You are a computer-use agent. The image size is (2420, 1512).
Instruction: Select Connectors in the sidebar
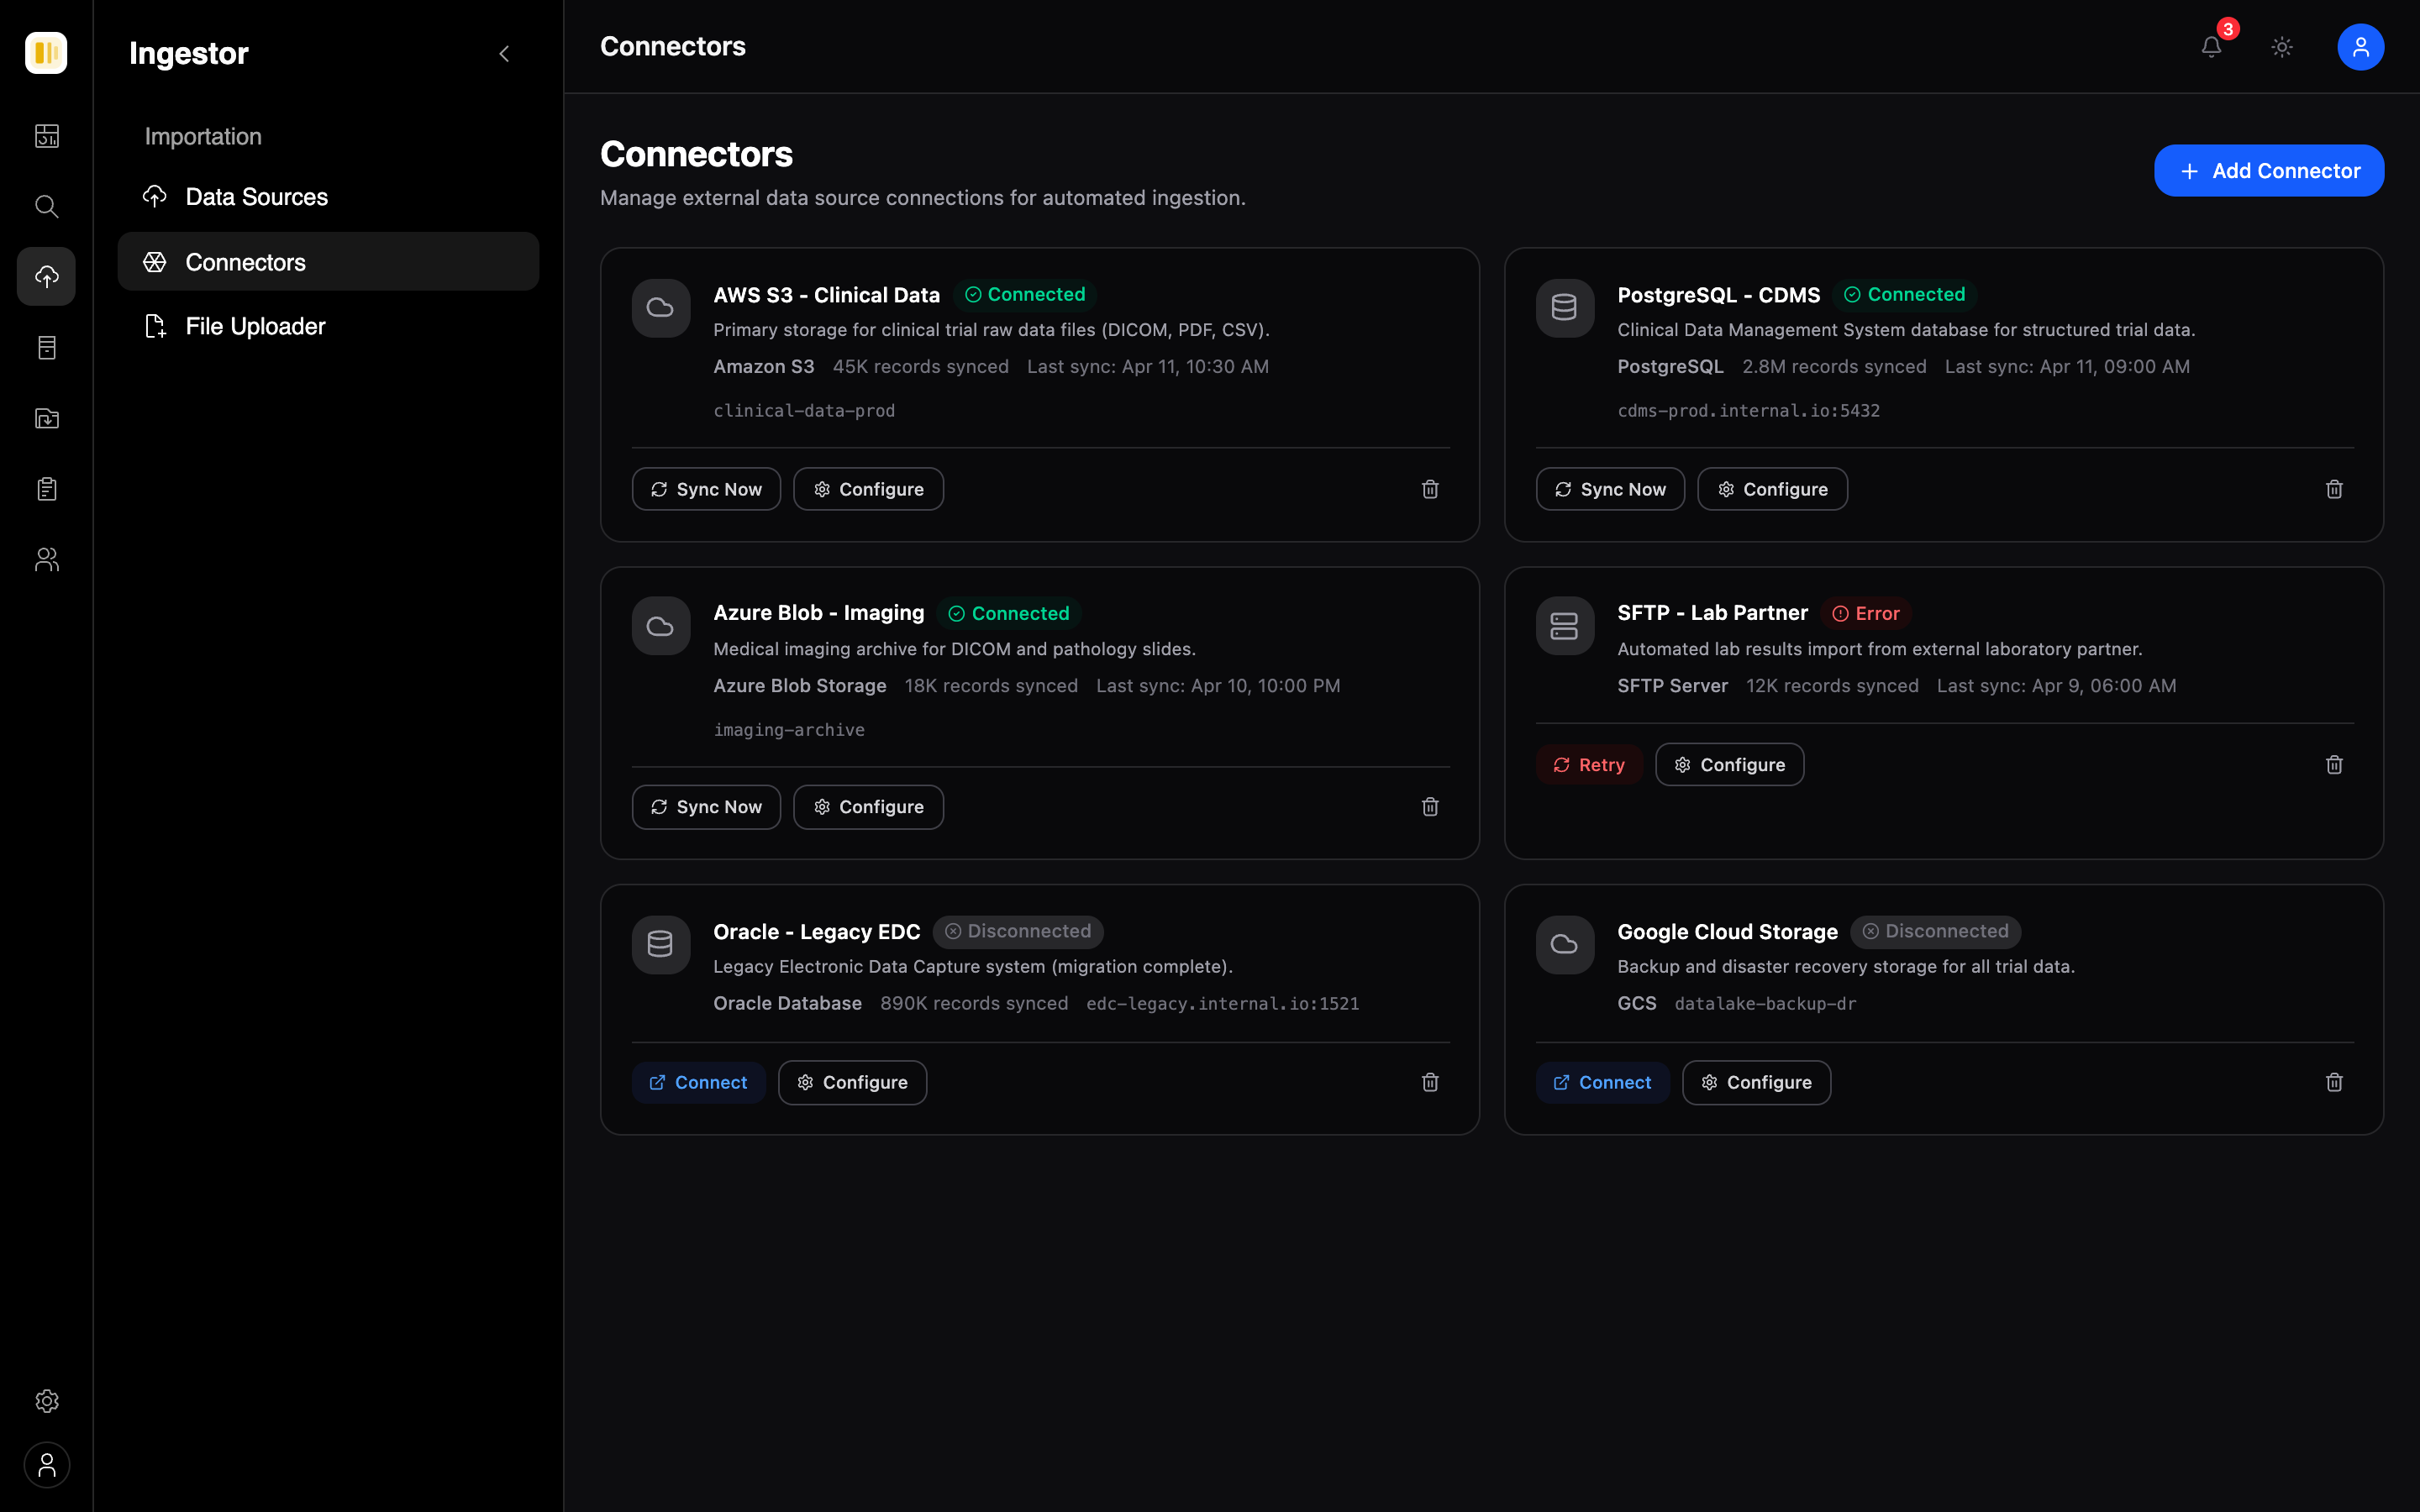[328, 262]
